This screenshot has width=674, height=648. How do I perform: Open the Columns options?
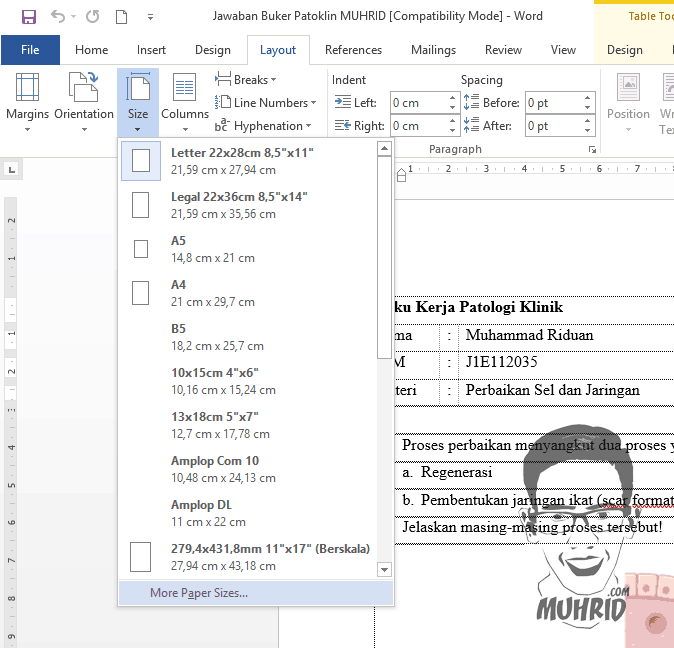(185, 102)
